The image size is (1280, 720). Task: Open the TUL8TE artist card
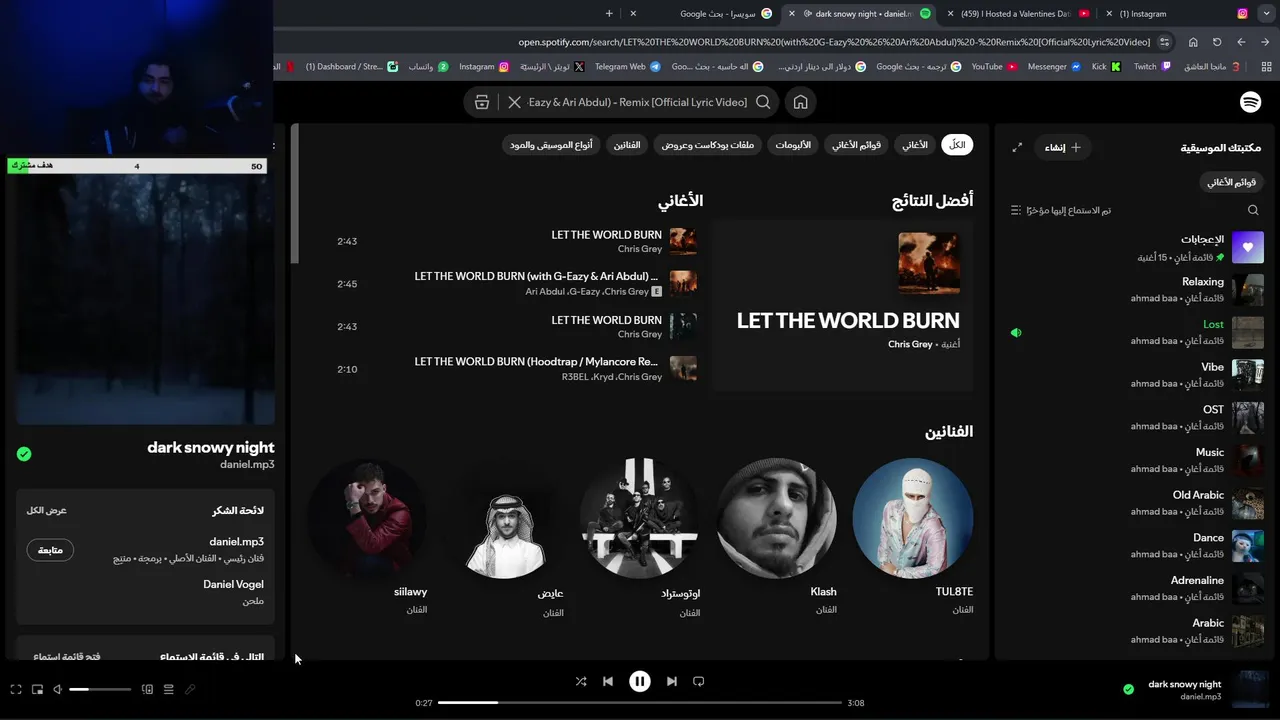coord(913,538)
